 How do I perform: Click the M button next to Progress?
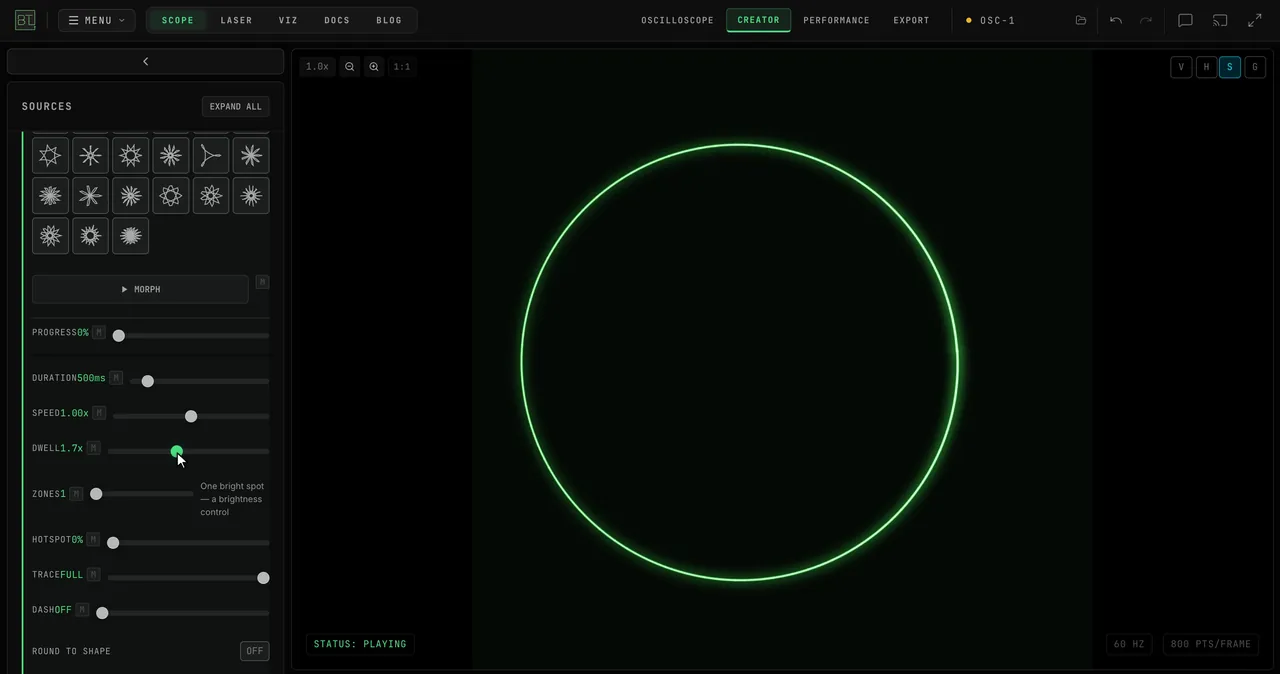point(98,332)
